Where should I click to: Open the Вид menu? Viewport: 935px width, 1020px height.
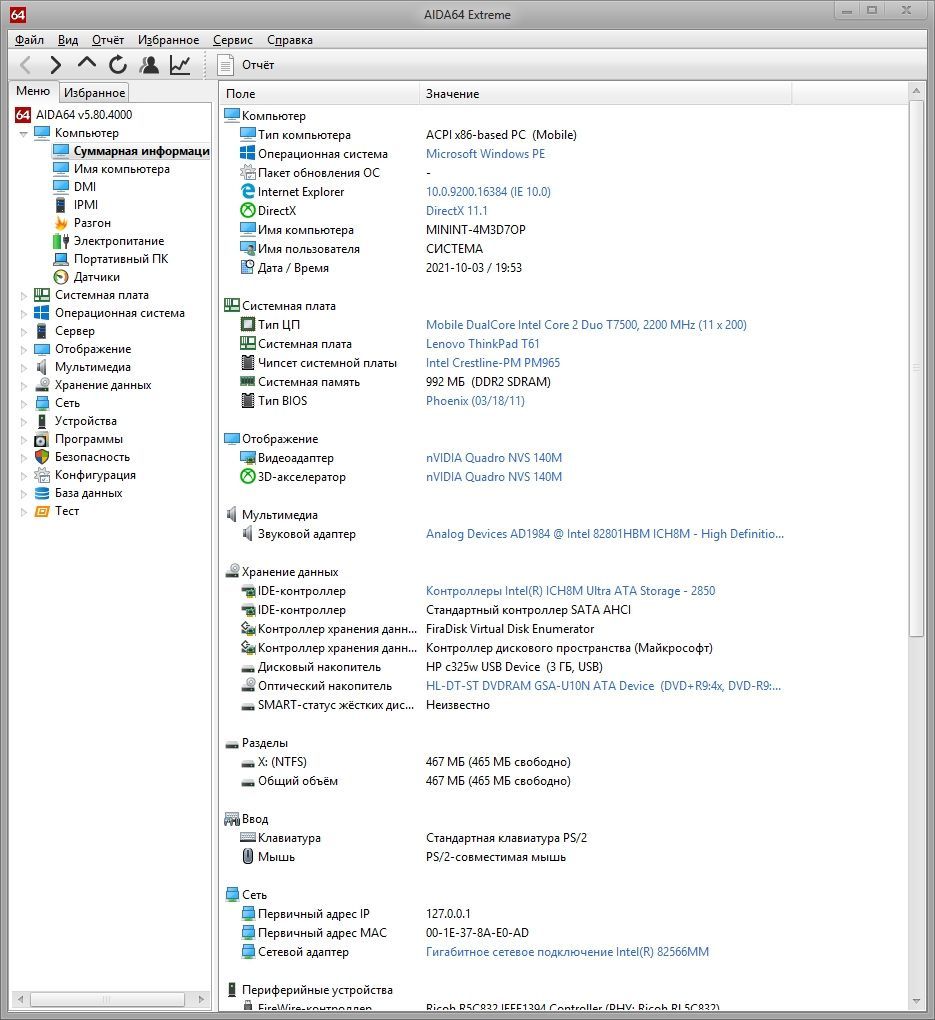(68, 40)
